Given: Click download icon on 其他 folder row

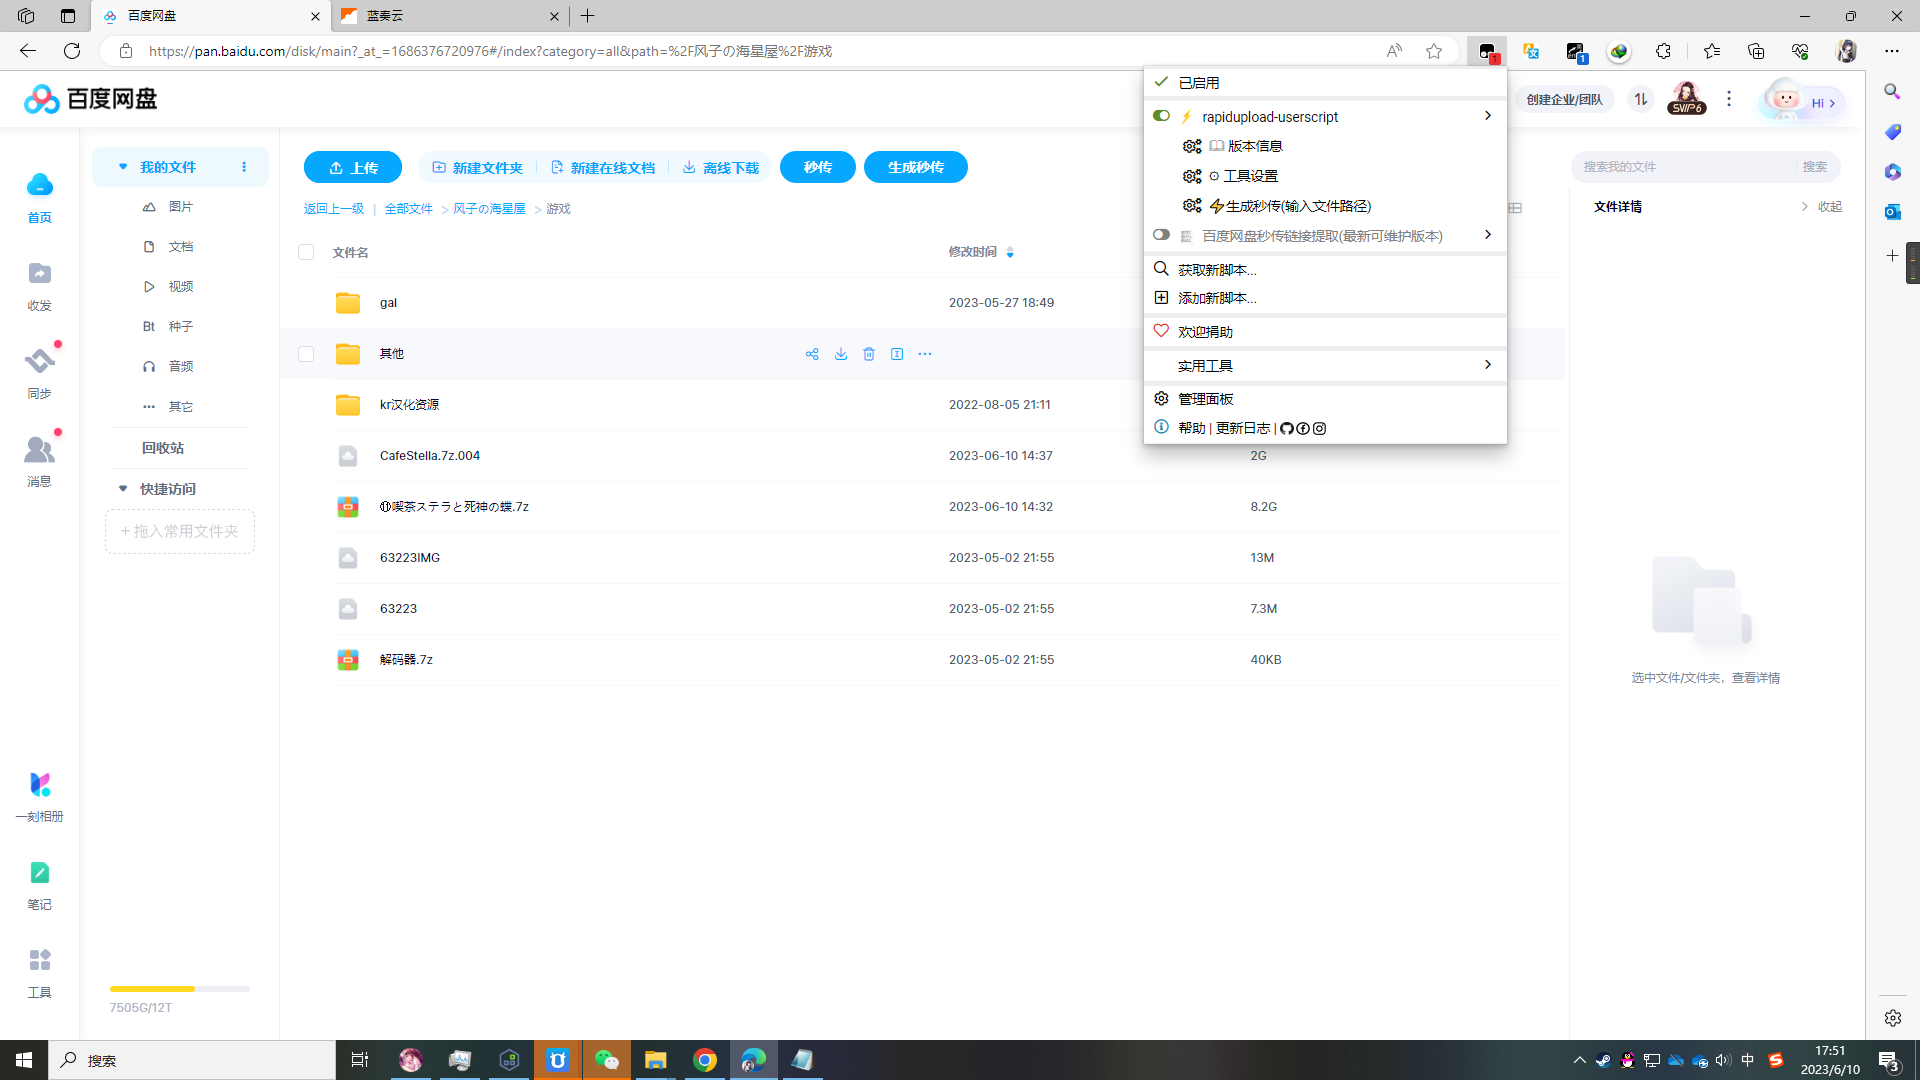Looking at the screenshot, I should pos(841,354).
